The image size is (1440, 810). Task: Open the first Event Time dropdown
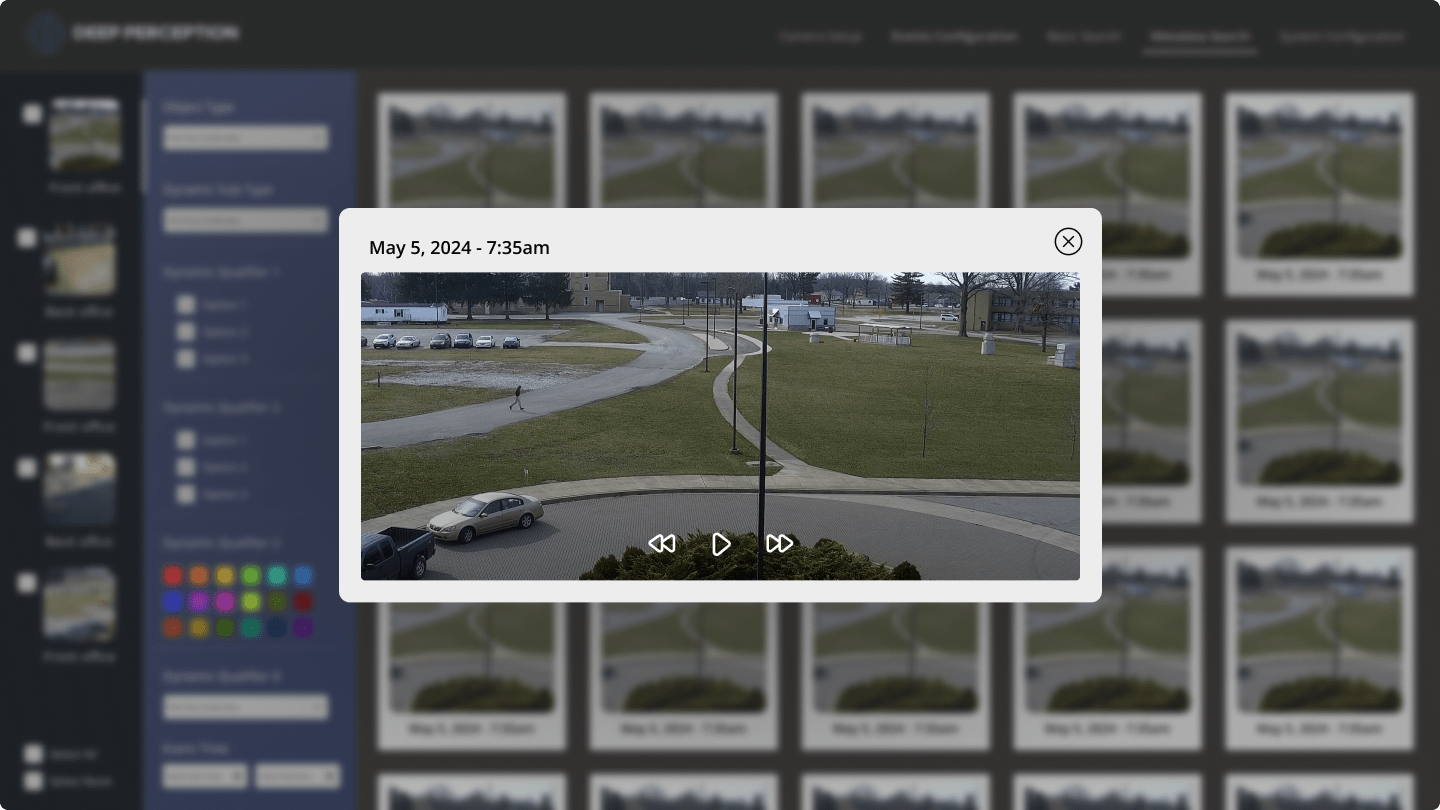click(205, 775)
